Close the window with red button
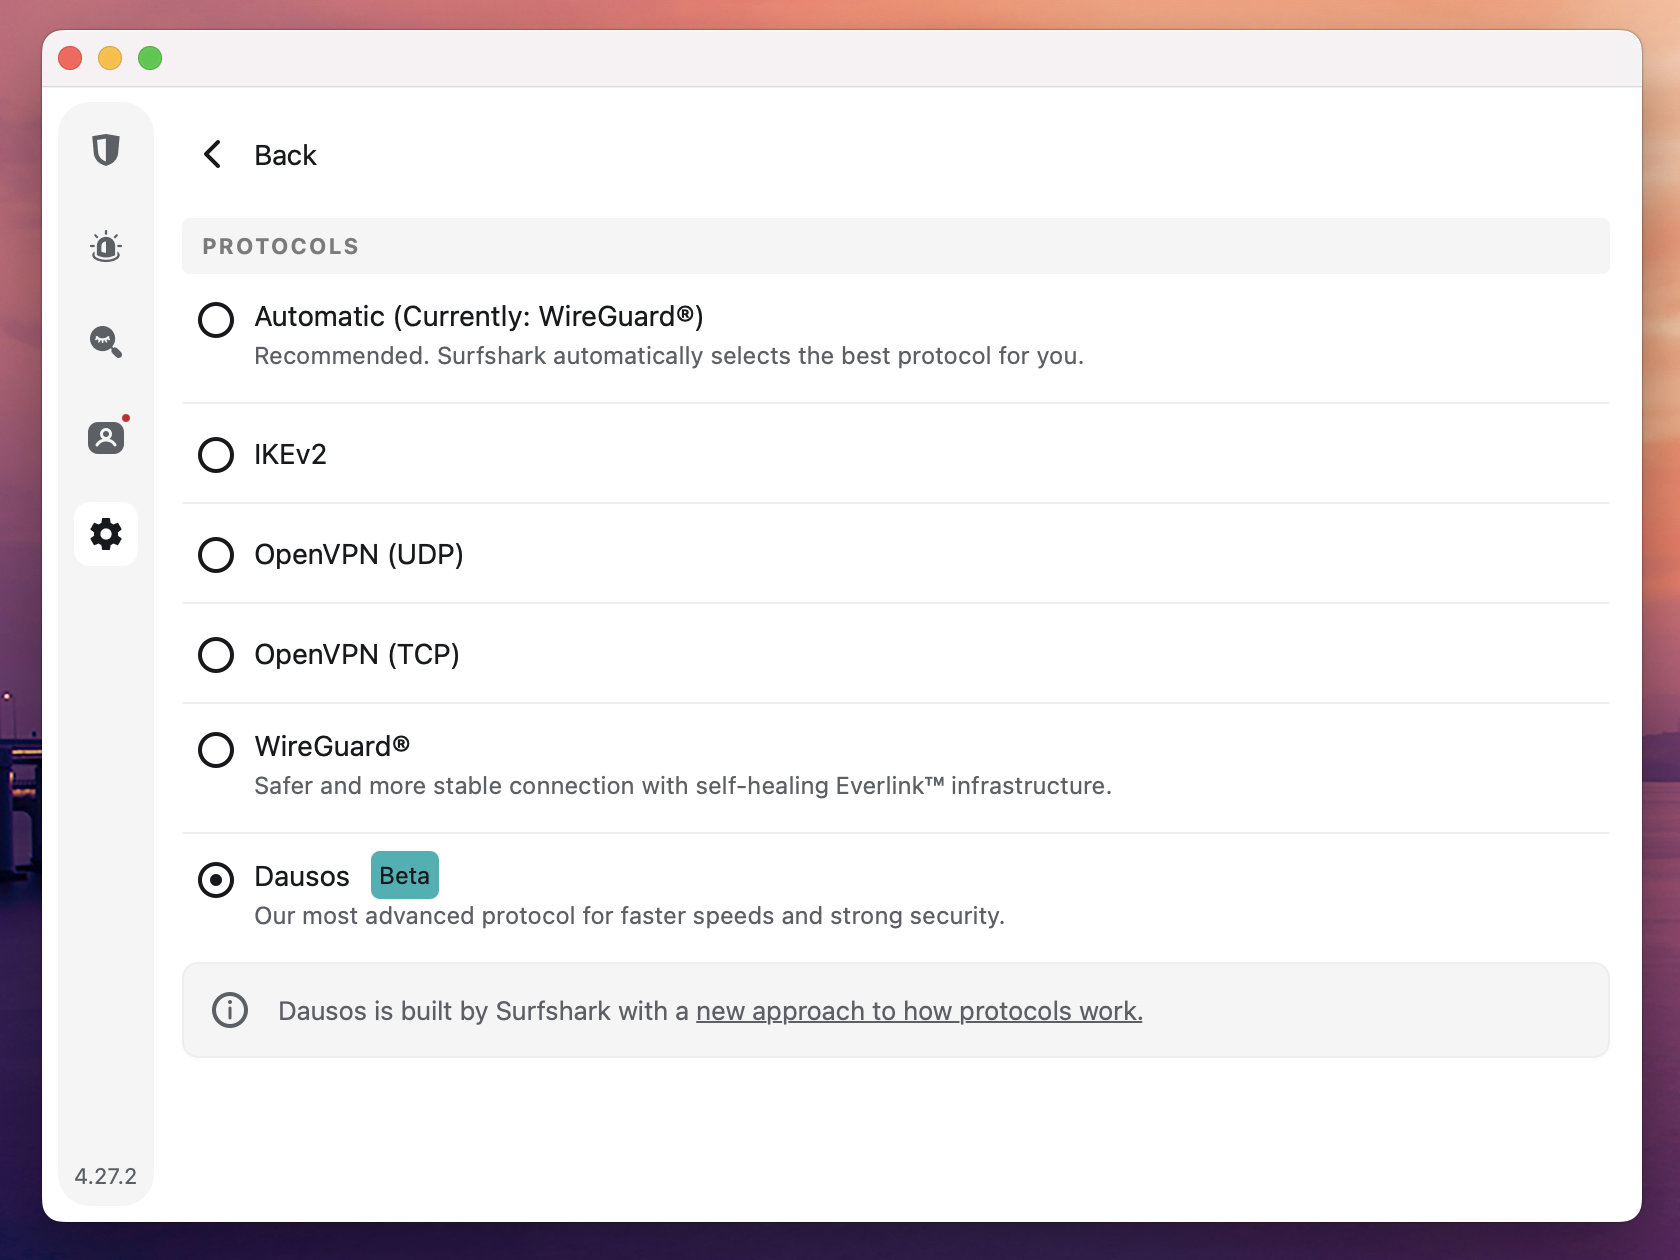Screen dimensions: 1680x1260 pyautogui.click(x=70, y=58)
